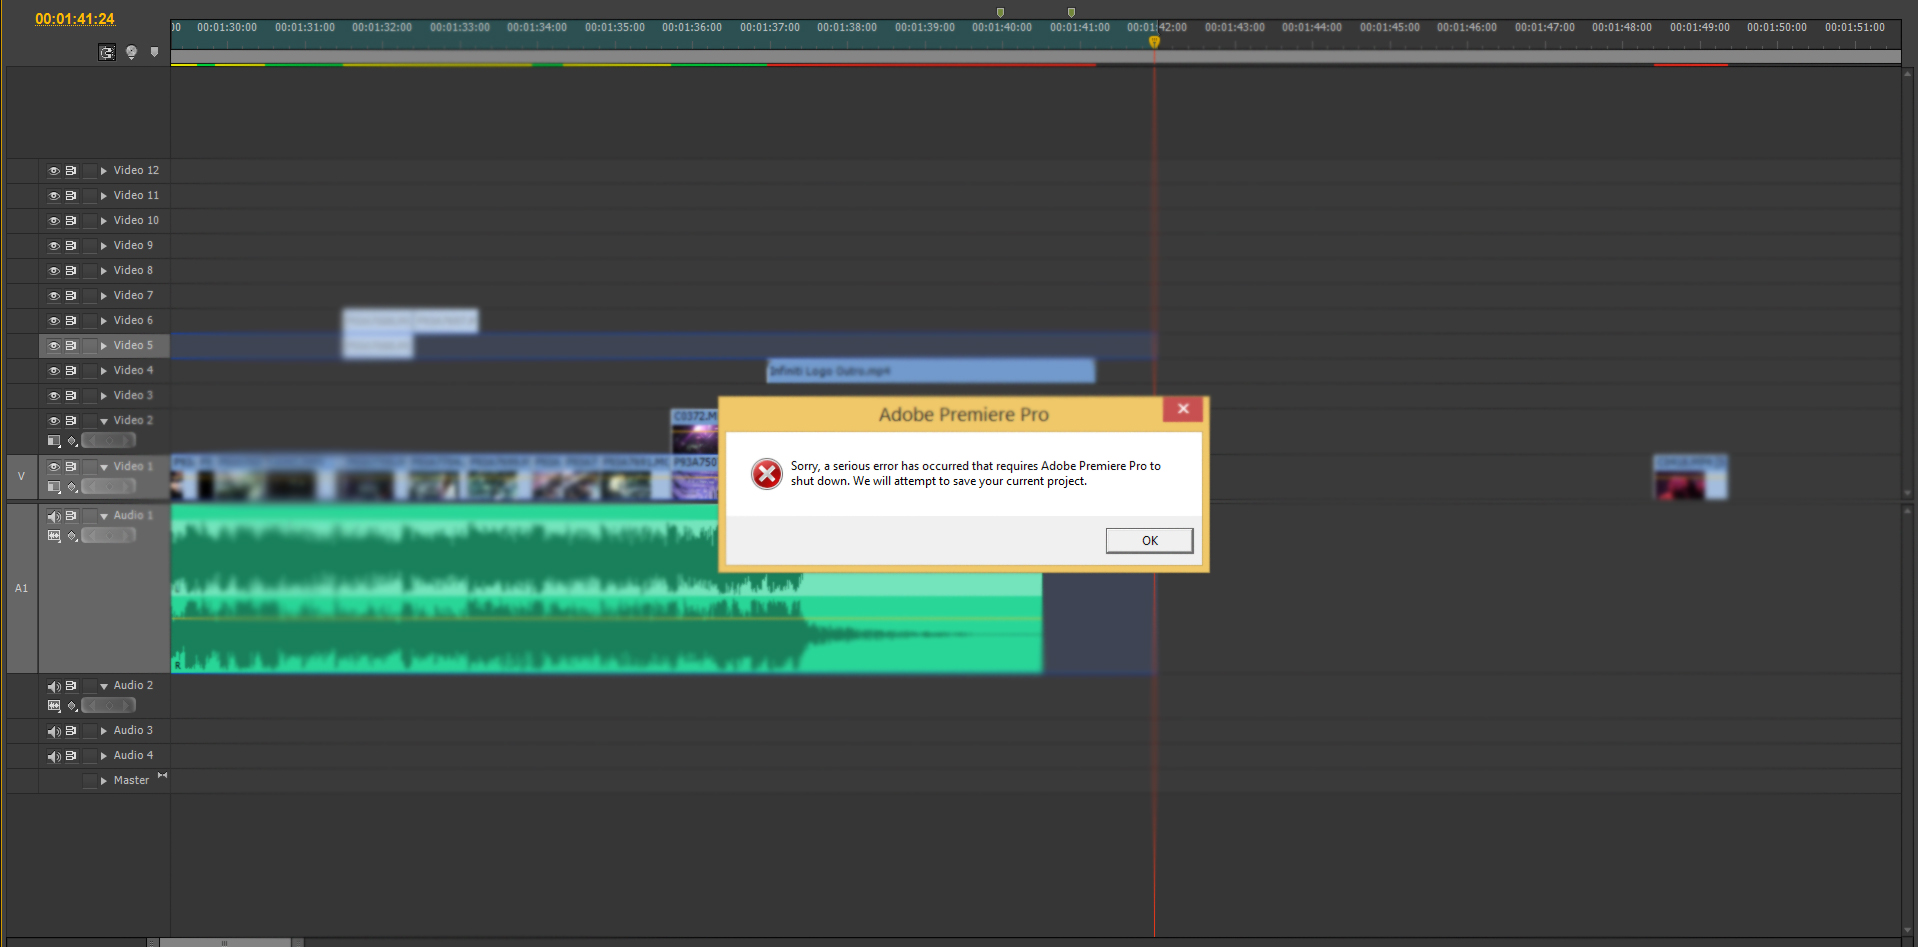Mute the Audio 1 track speaker
Viewport: 1918px width, 947px height.
(54, 516)
